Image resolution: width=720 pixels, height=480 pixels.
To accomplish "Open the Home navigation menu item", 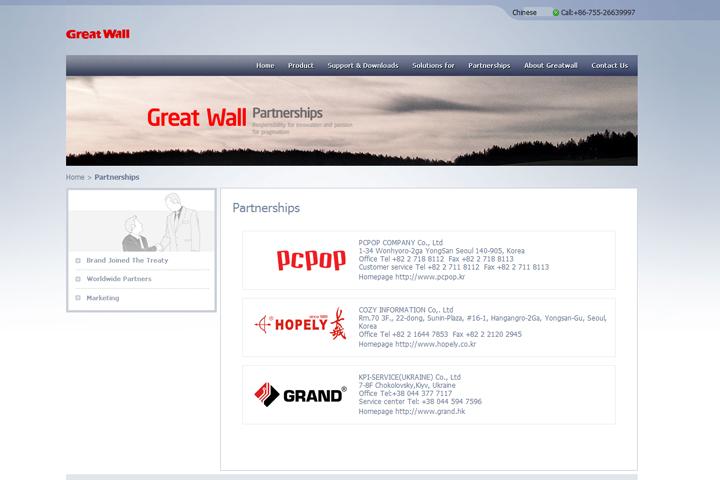I will [265, 66].
